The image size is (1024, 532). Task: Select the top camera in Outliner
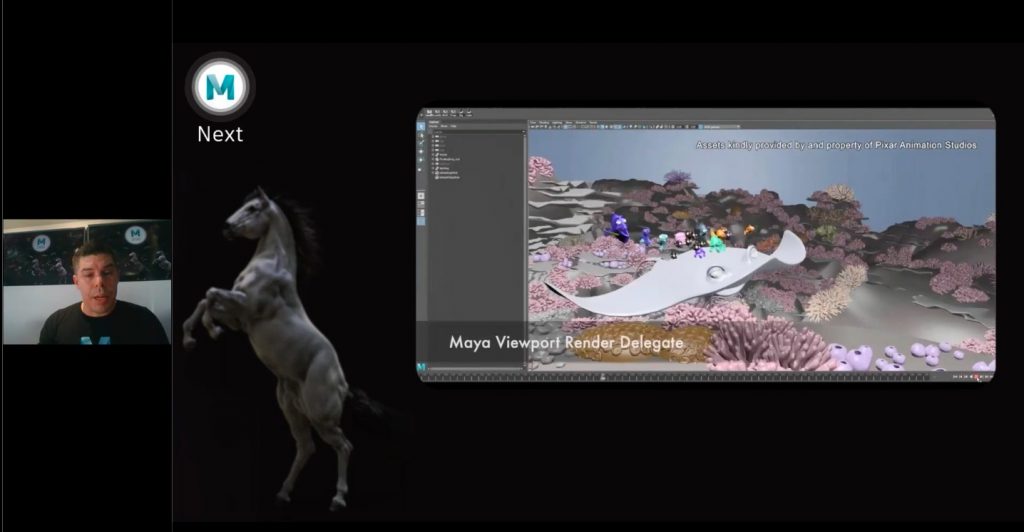(441, 141)
